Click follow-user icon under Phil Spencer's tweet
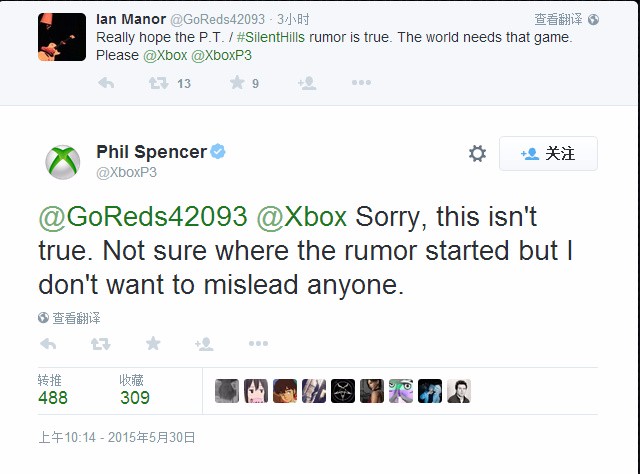 [x=205, y=344]
